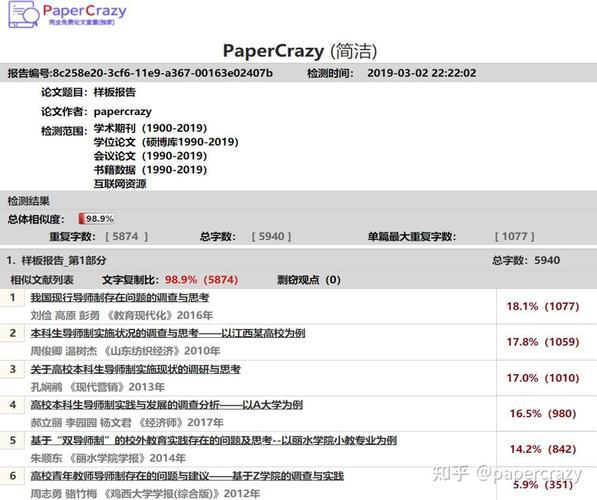Open paper '我国现行导师制存在问题的调查与思考'
Image resolution: width=597 pixels, height=500 pixels.
(x=120, y=298)
